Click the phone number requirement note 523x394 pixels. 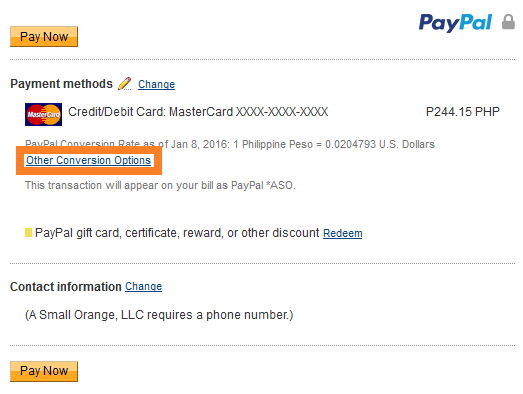[x=159, y=315]
